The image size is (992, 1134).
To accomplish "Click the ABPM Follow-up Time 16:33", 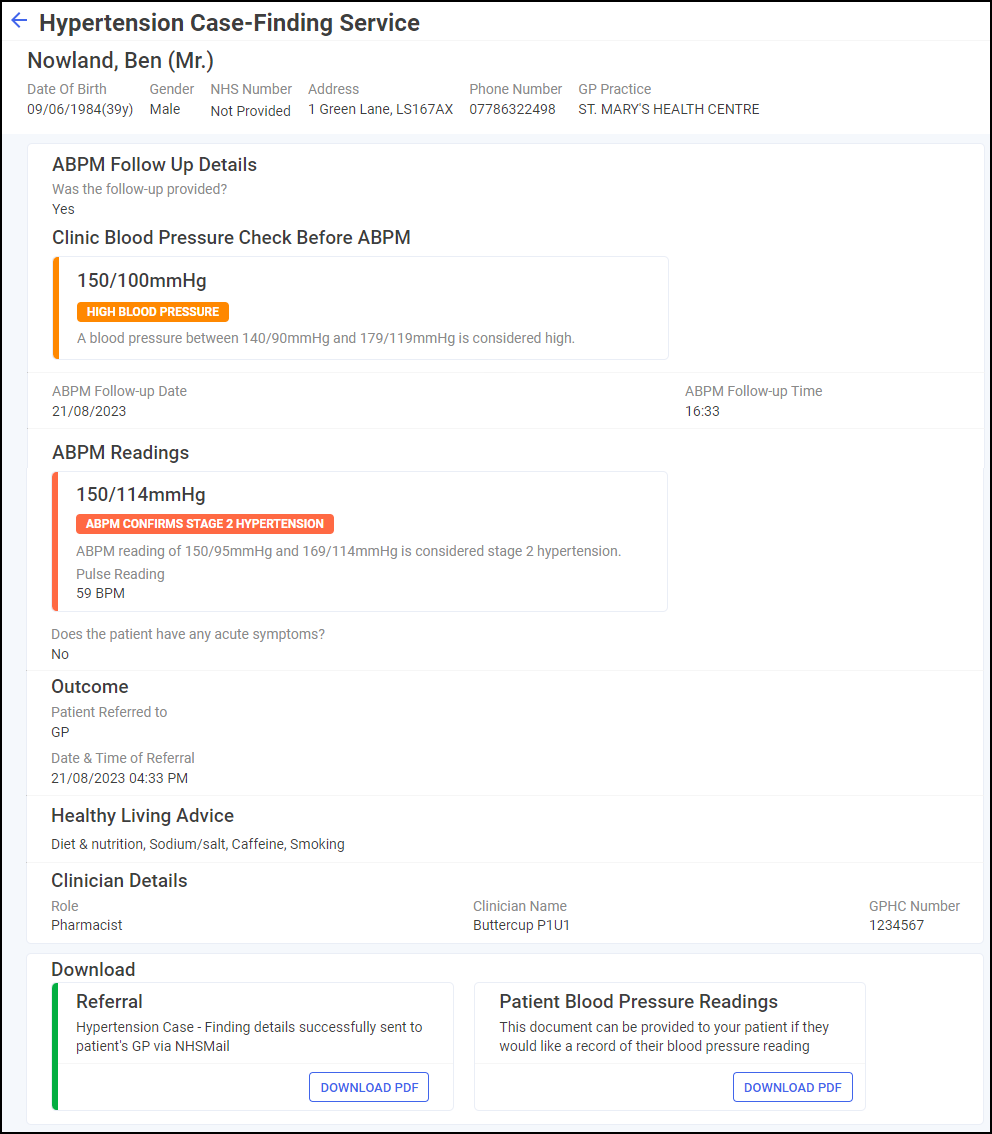I will pos(702,412).
